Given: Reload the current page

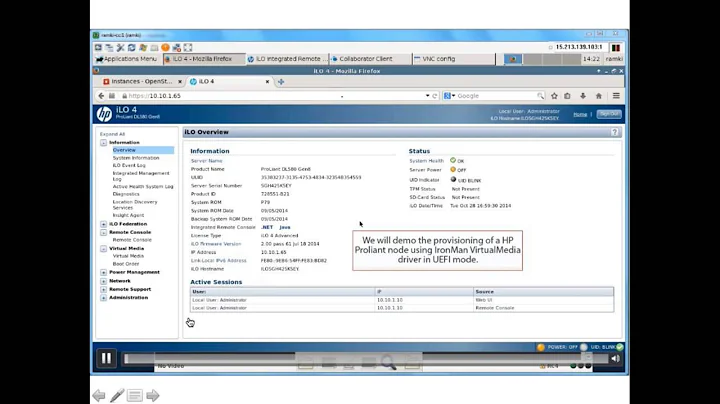Looking at the screenshot, I should pyautogui.click(x=435, y=95).
